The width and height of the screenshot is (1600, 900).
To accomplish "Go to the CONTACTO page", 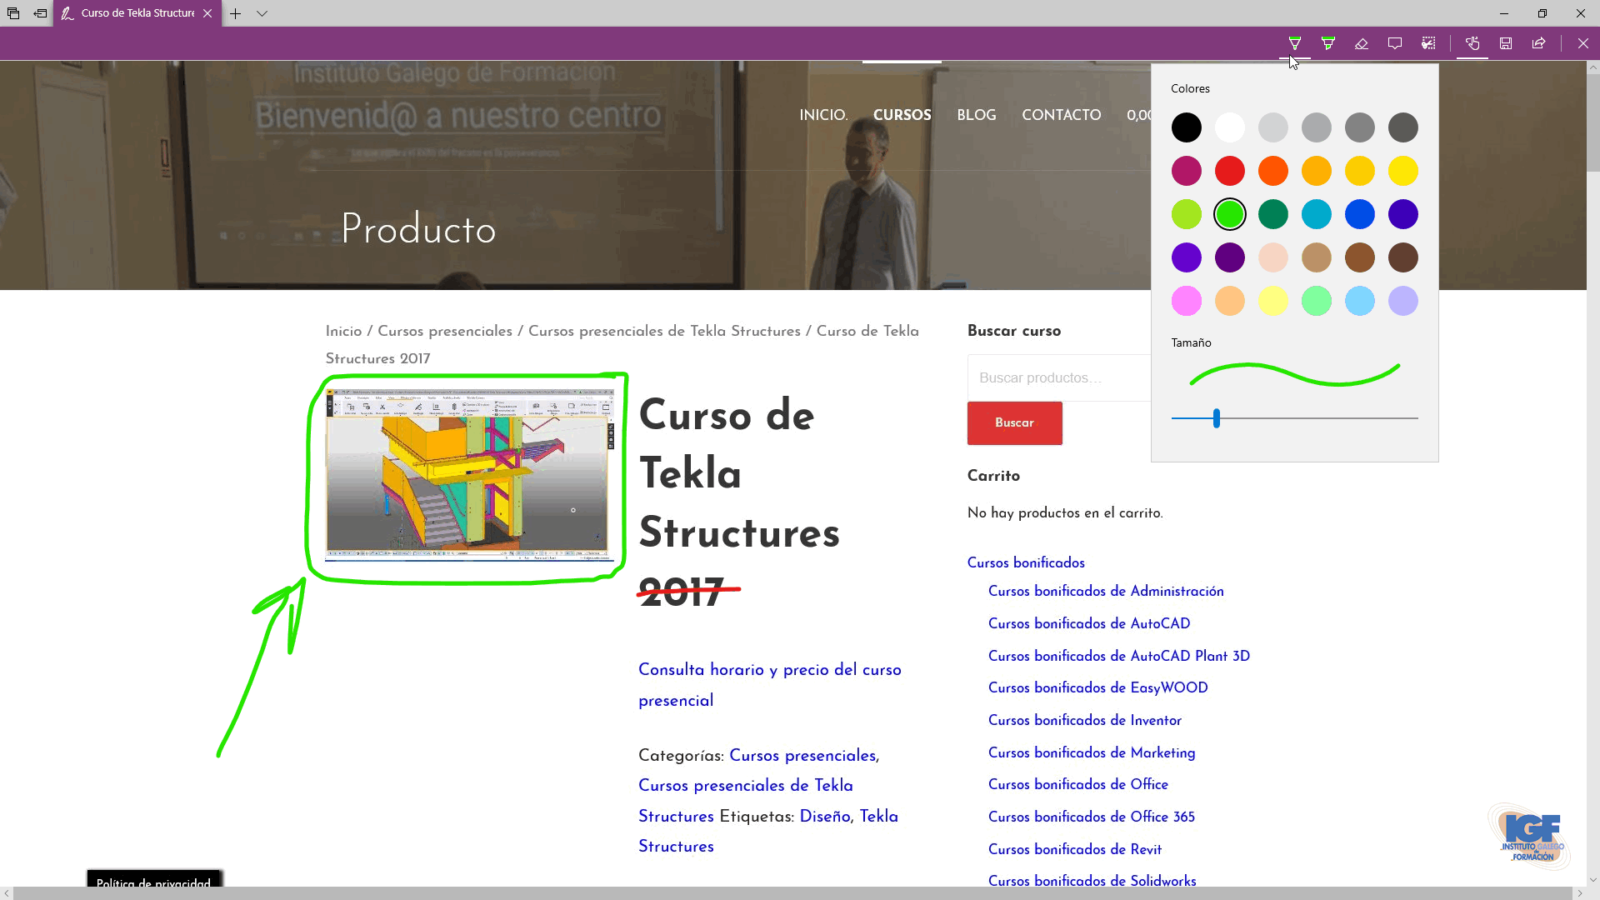I will pyautogui.click(x=1061, y=115).
